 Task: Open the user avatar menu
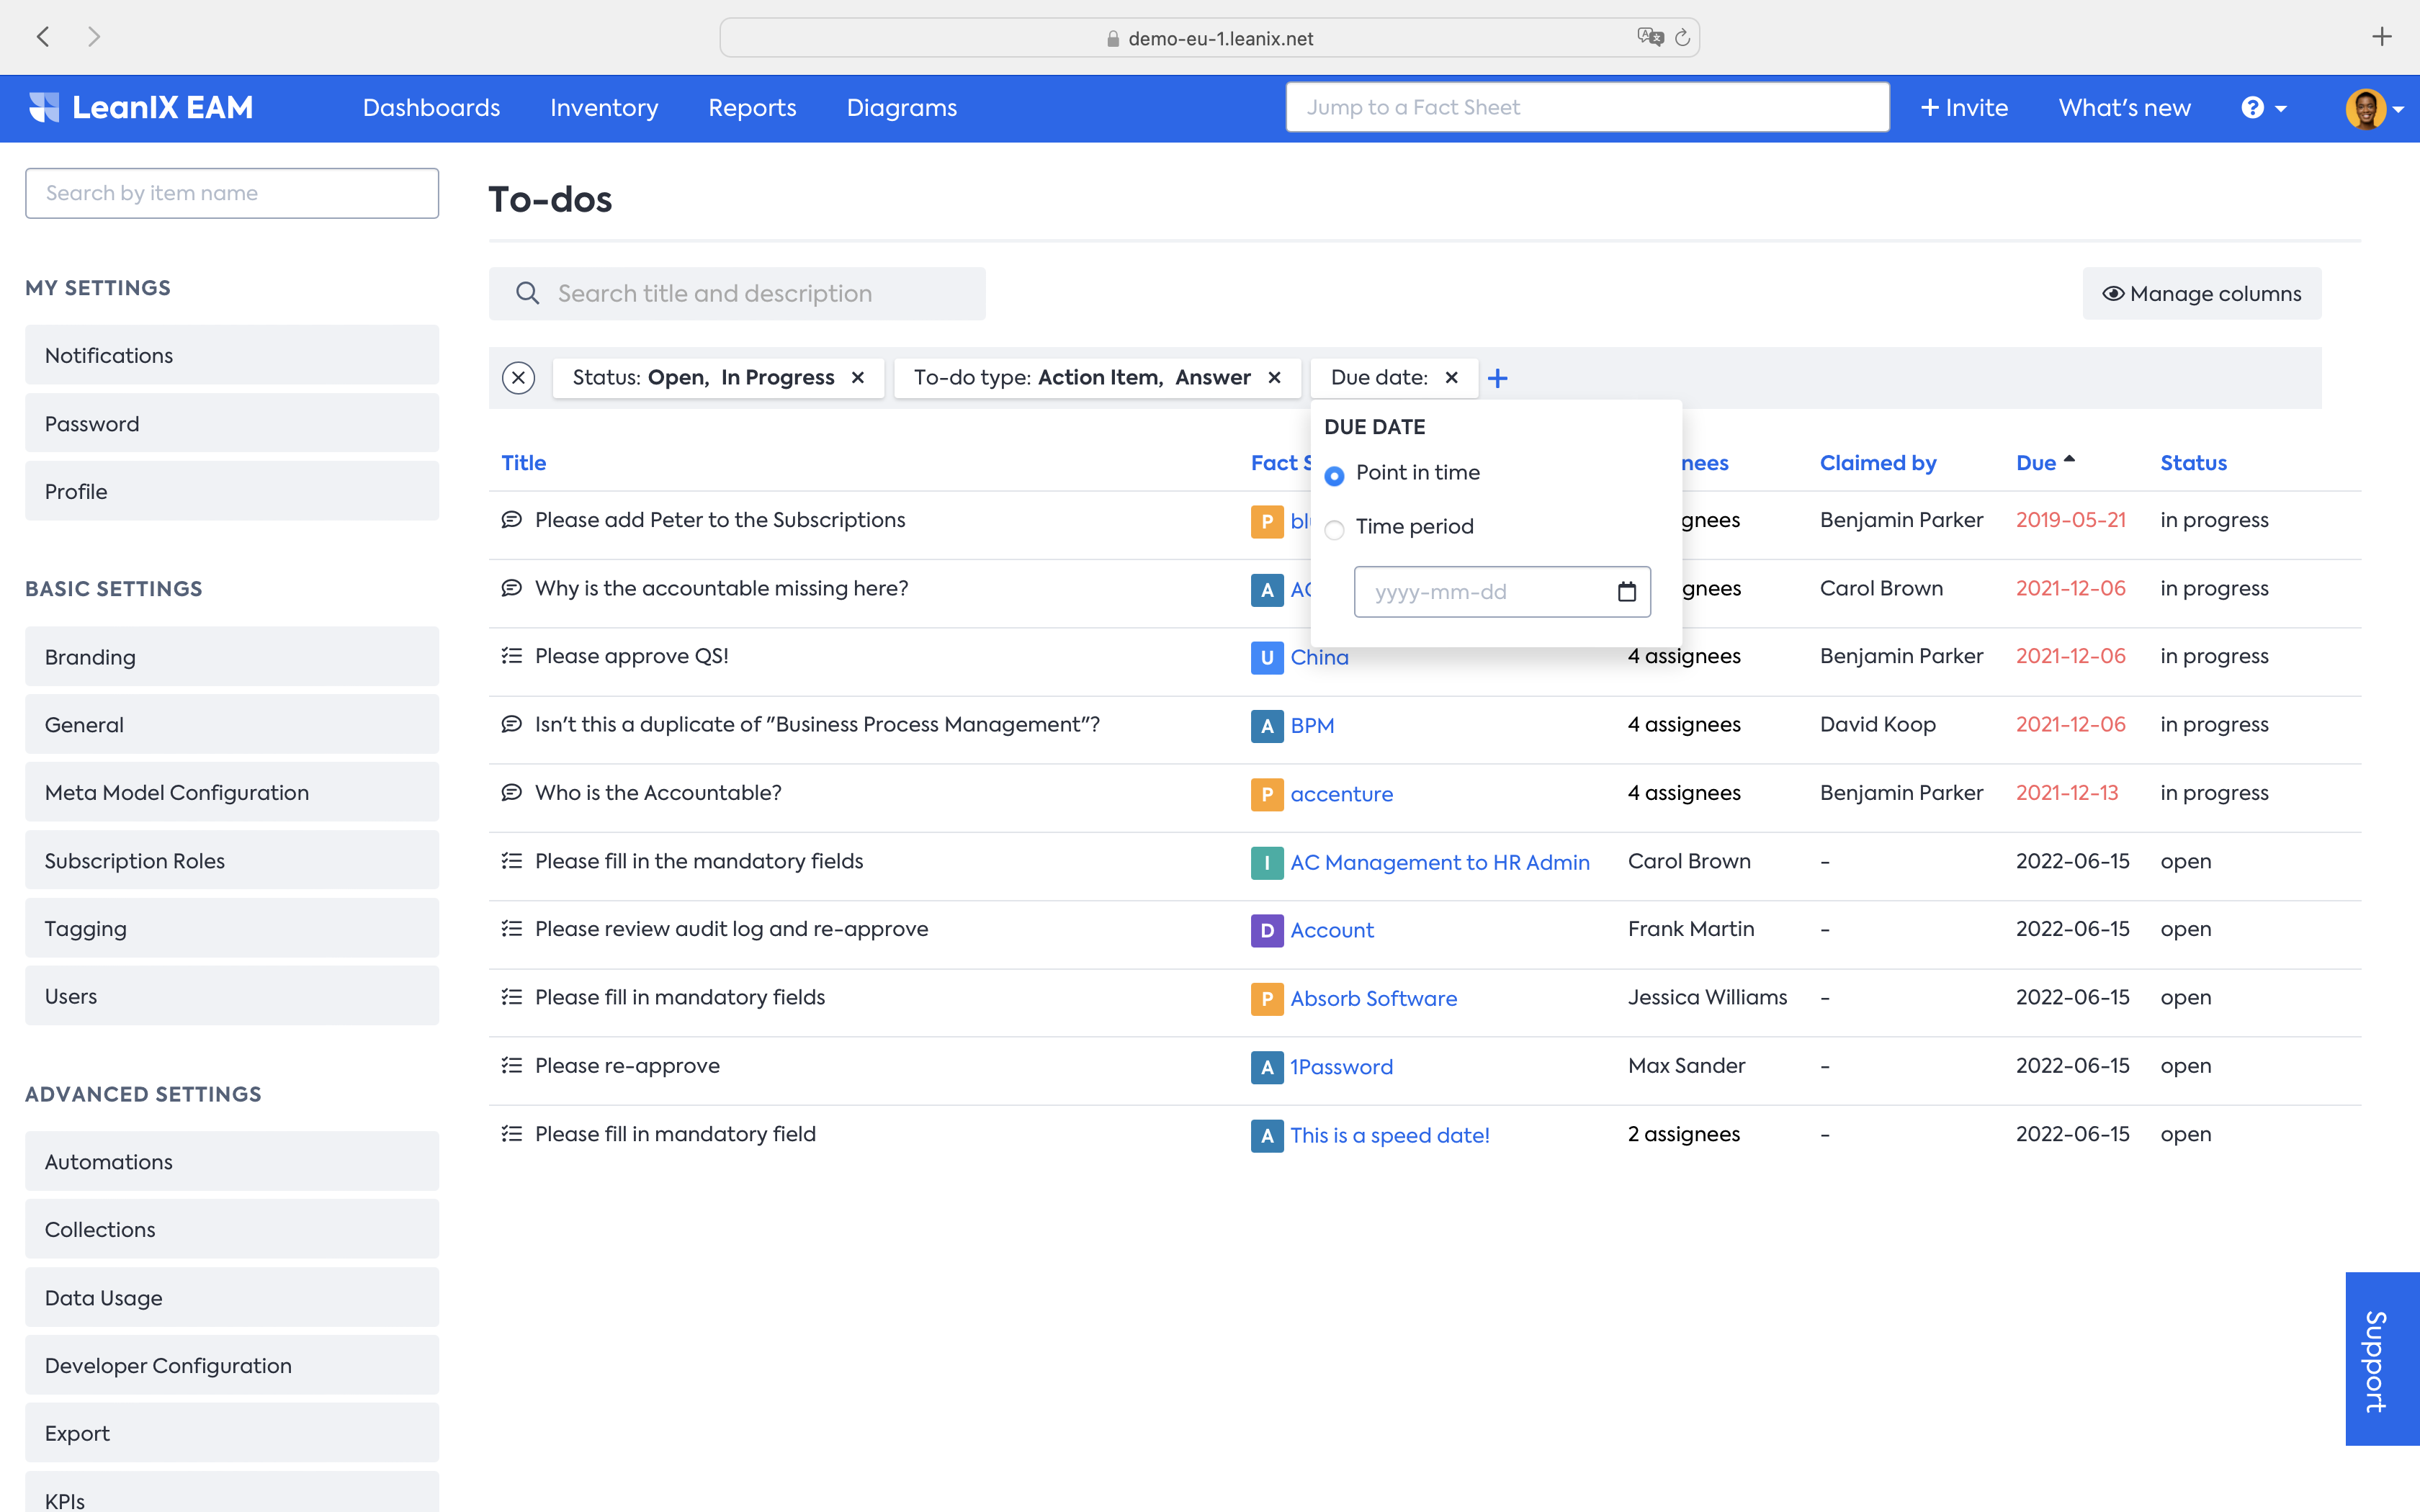(2374, 108)
